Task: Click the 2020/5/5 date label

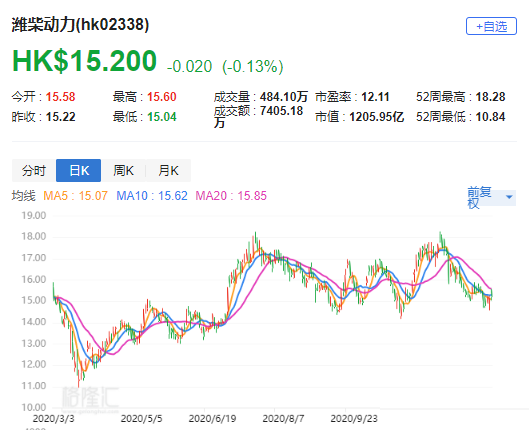Action: point(141,419)
